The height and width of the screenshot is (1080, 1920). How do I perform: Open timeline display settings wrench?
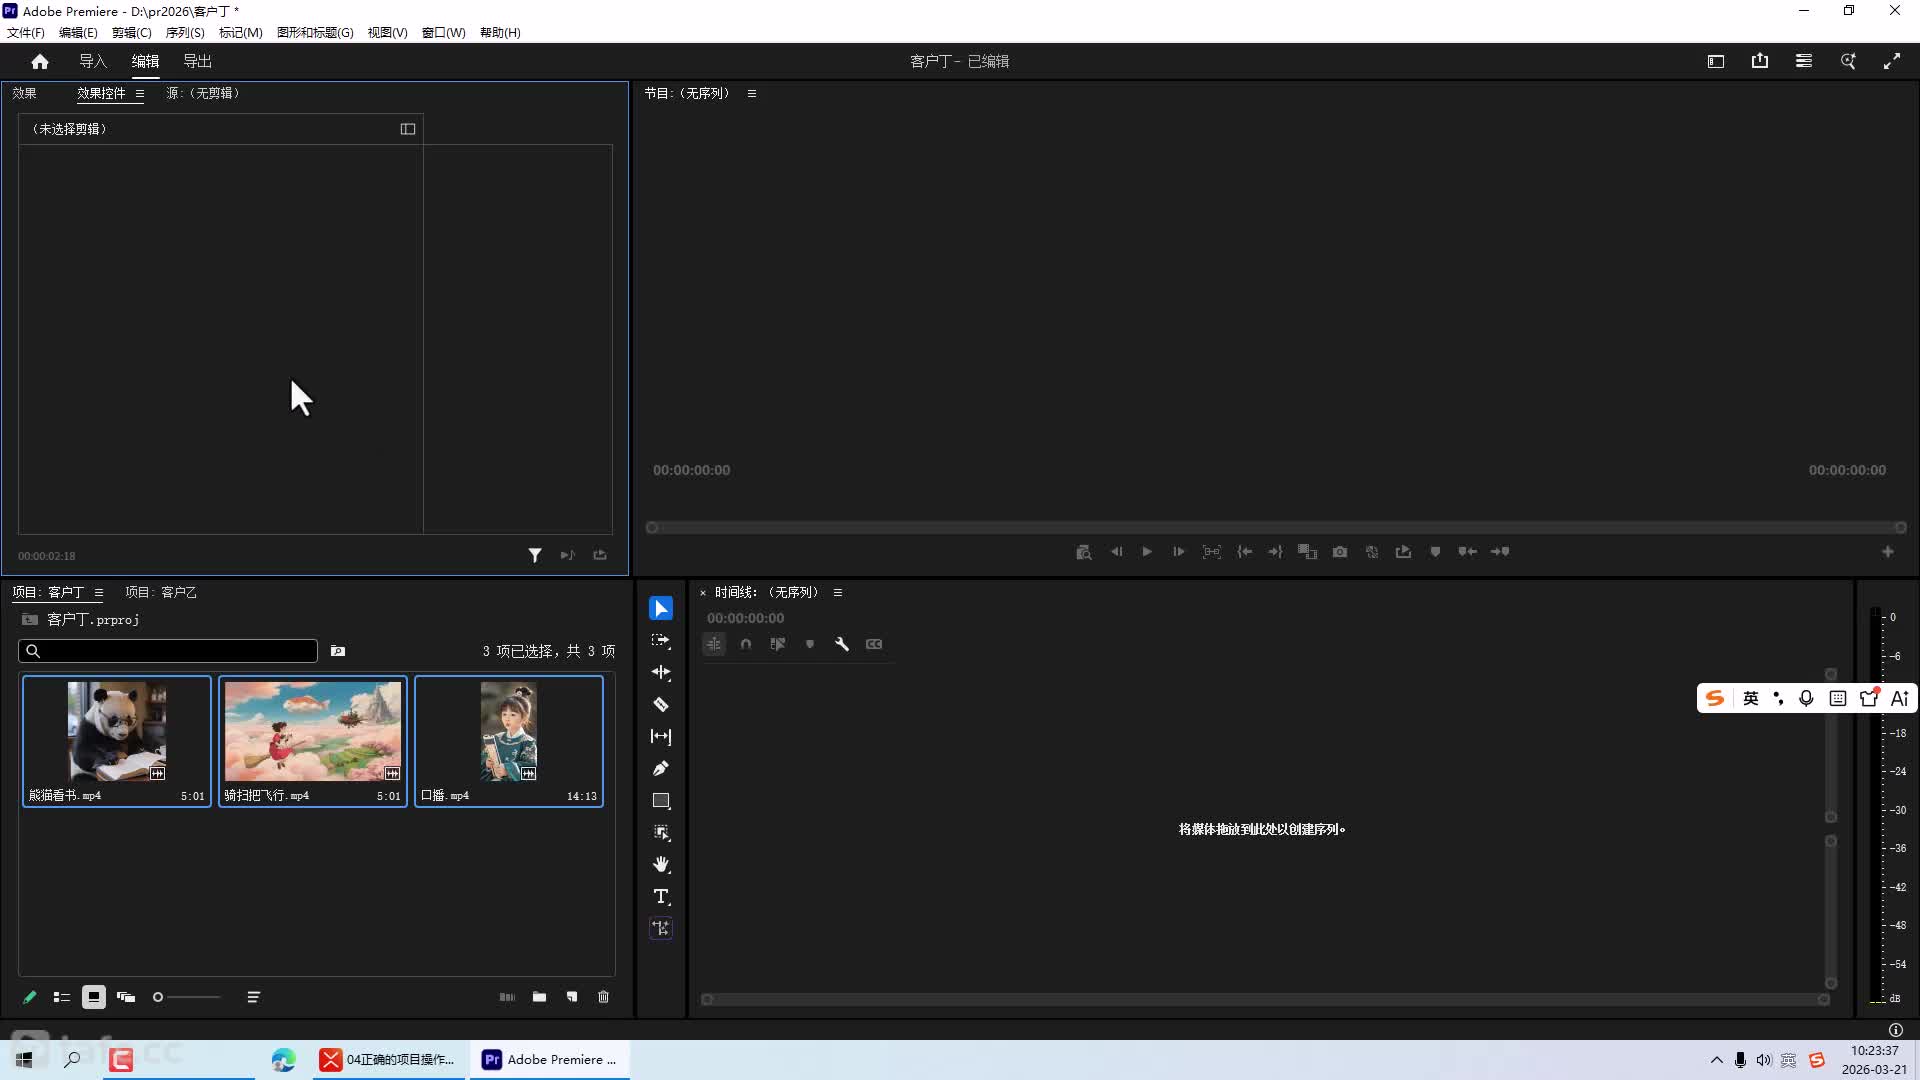[x=842, y=644]
